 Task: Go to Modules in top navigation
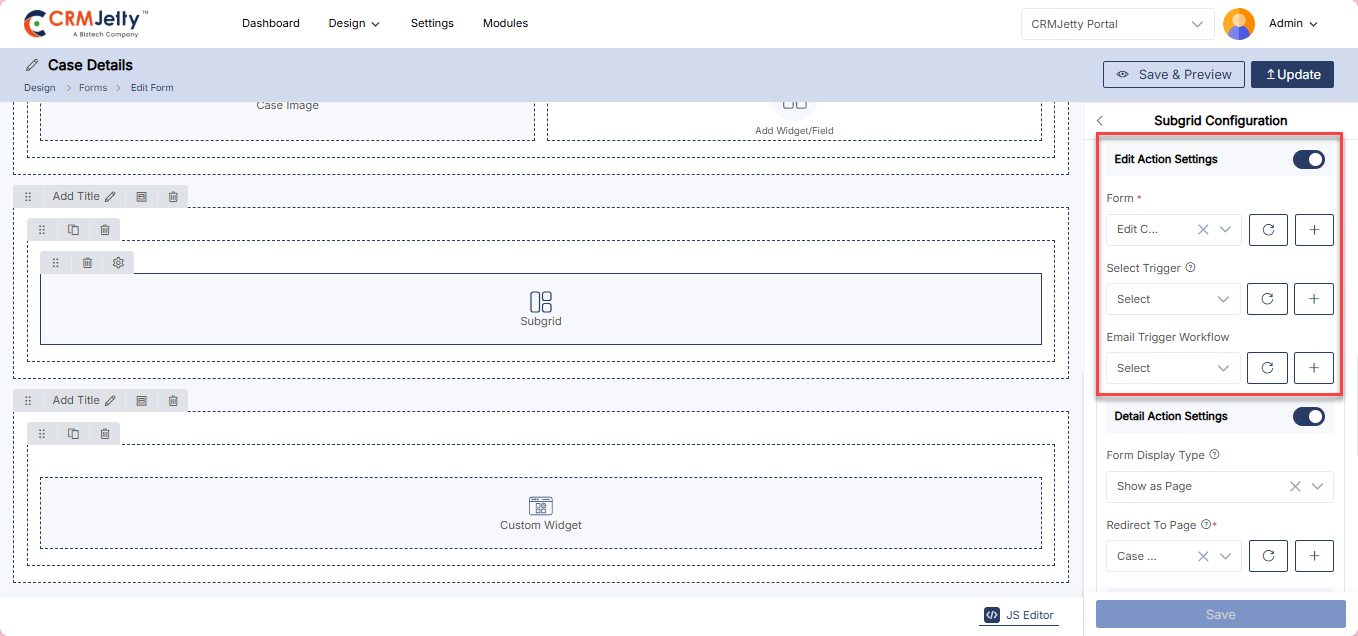(x=505, y=23)
